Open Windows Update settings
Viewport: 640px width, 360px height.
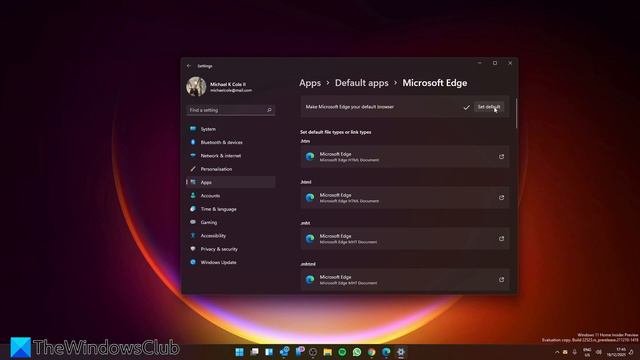click(x=231, y=262)
